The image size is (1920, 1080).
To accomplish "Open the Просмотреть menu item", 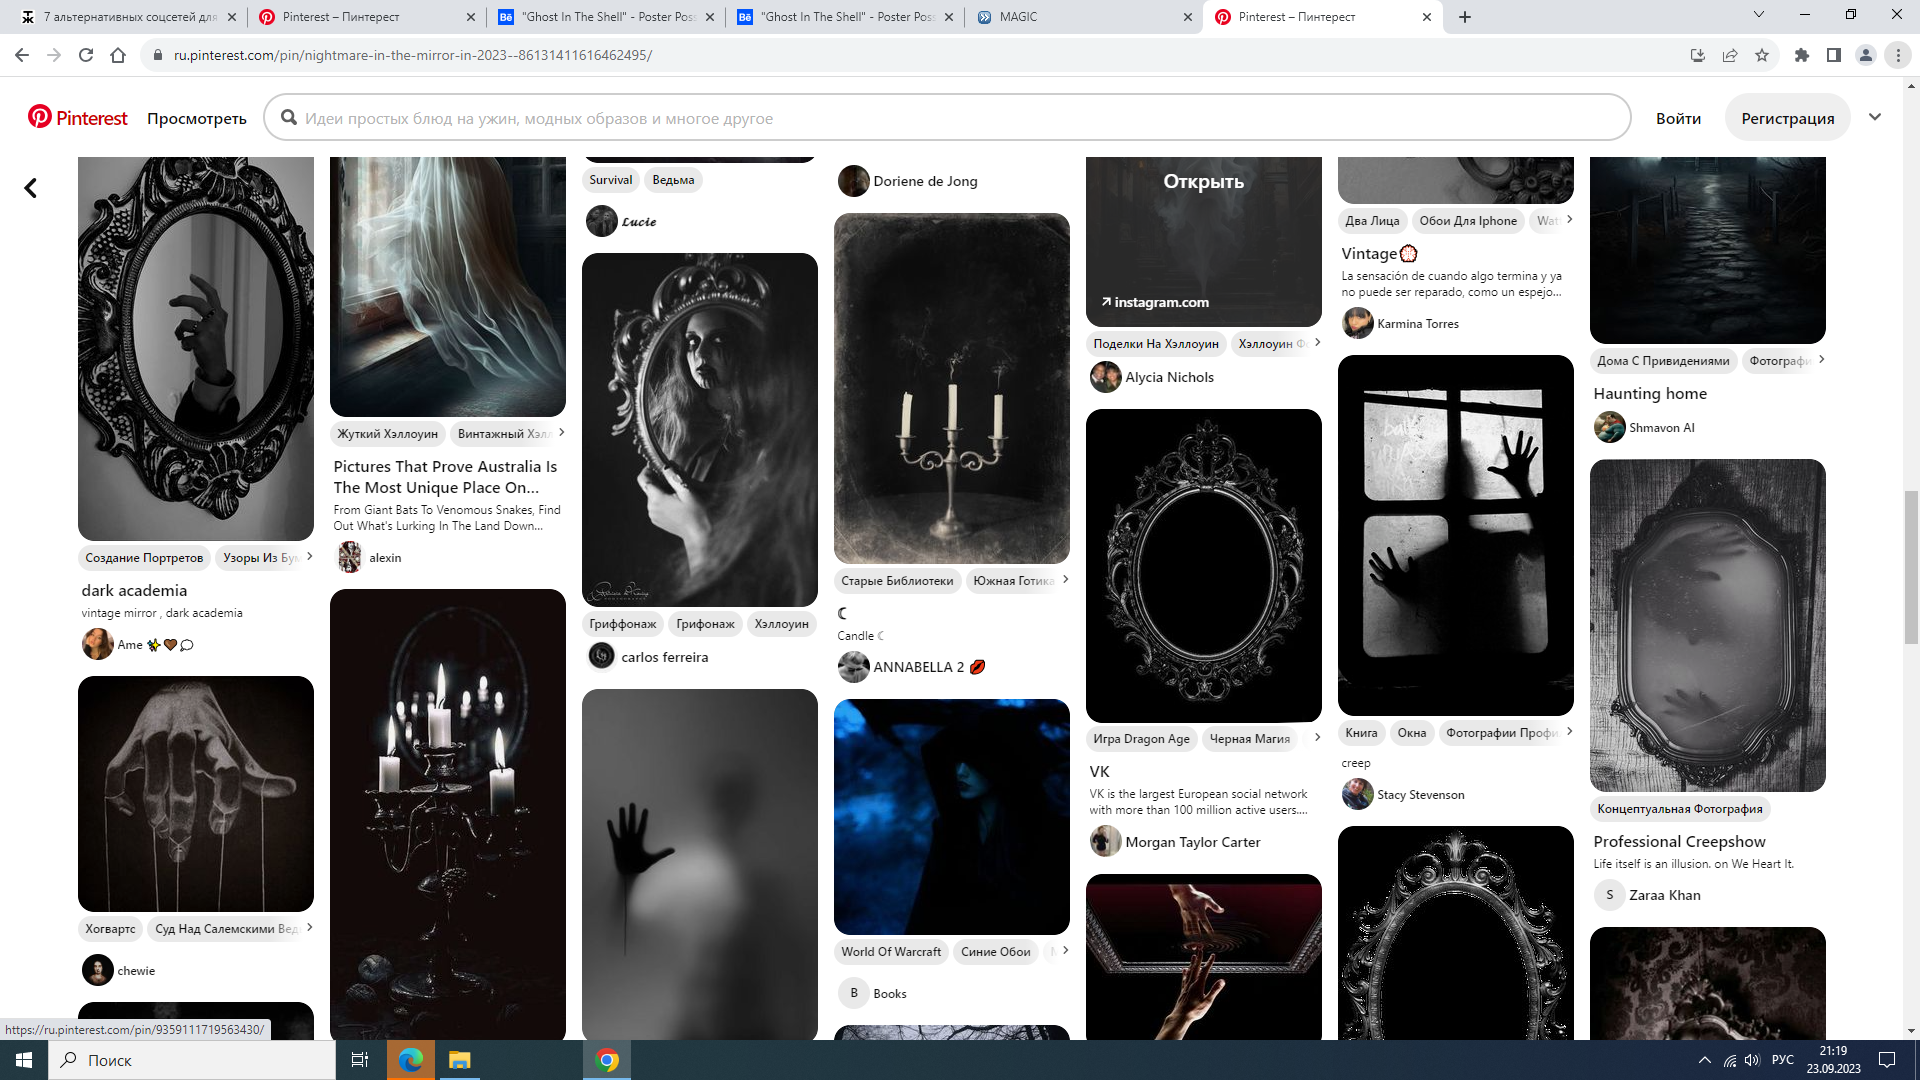I will pyautogui.click(x=196, y=118).
